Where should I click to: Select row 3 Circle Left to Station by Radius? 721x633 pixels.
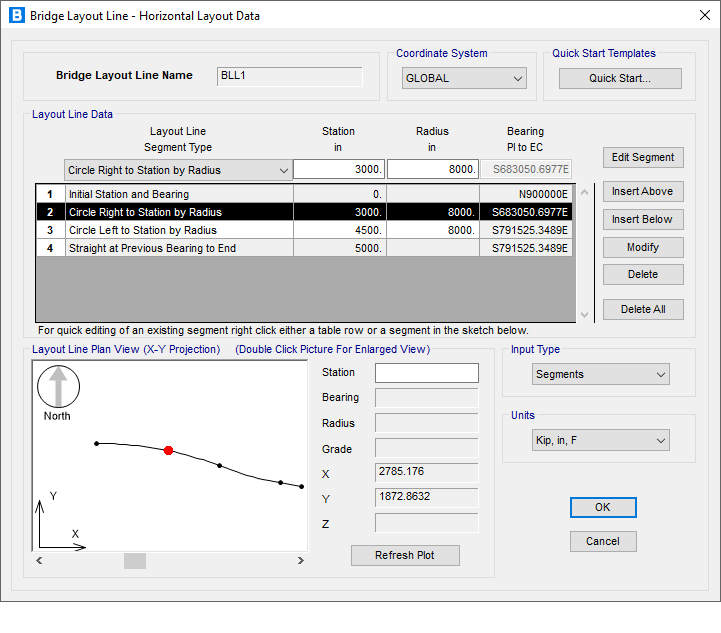pyautogui.click(x=180, y=230)
